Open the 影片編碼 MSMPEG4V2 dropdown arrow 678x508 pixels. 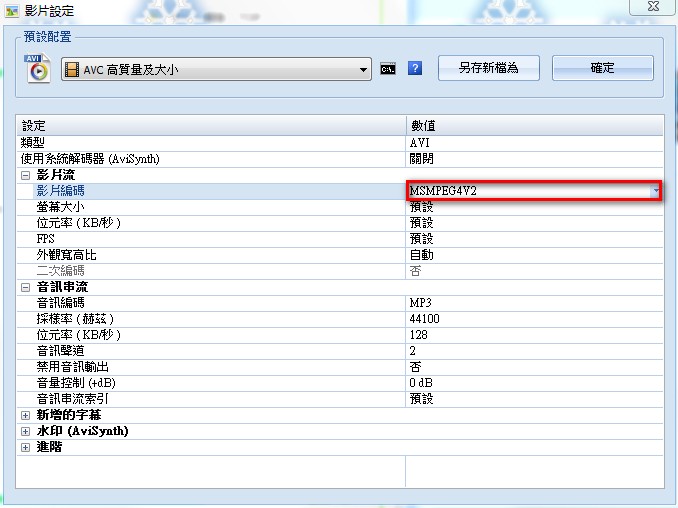pyautogui.click(x=656, y=191)
